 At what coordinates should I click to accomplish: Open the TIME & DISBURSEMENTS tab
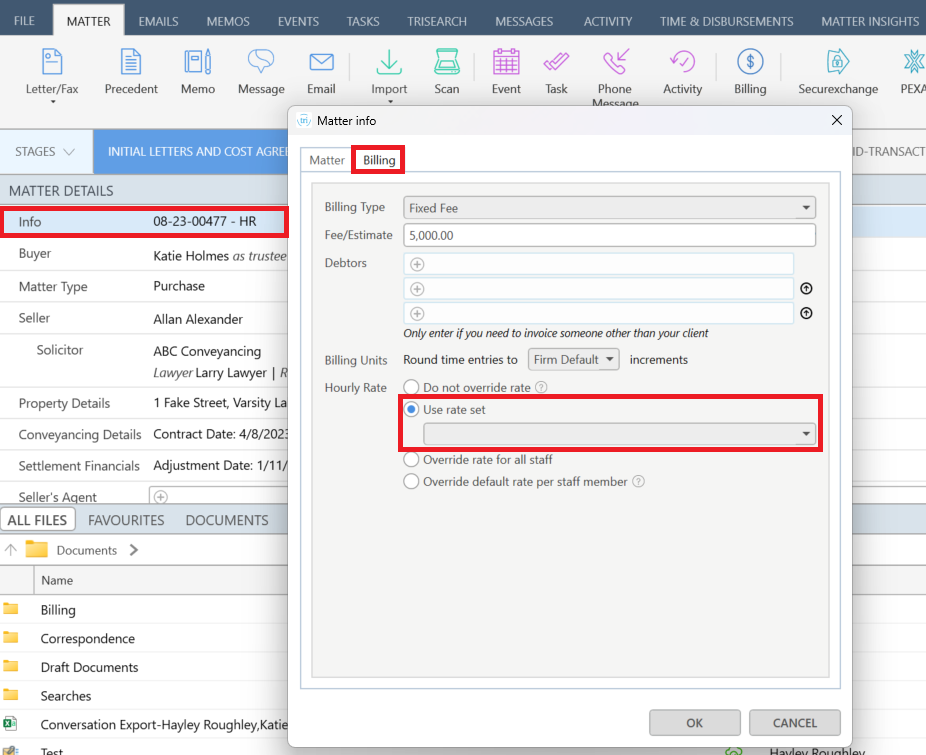[x=726, y=21]
